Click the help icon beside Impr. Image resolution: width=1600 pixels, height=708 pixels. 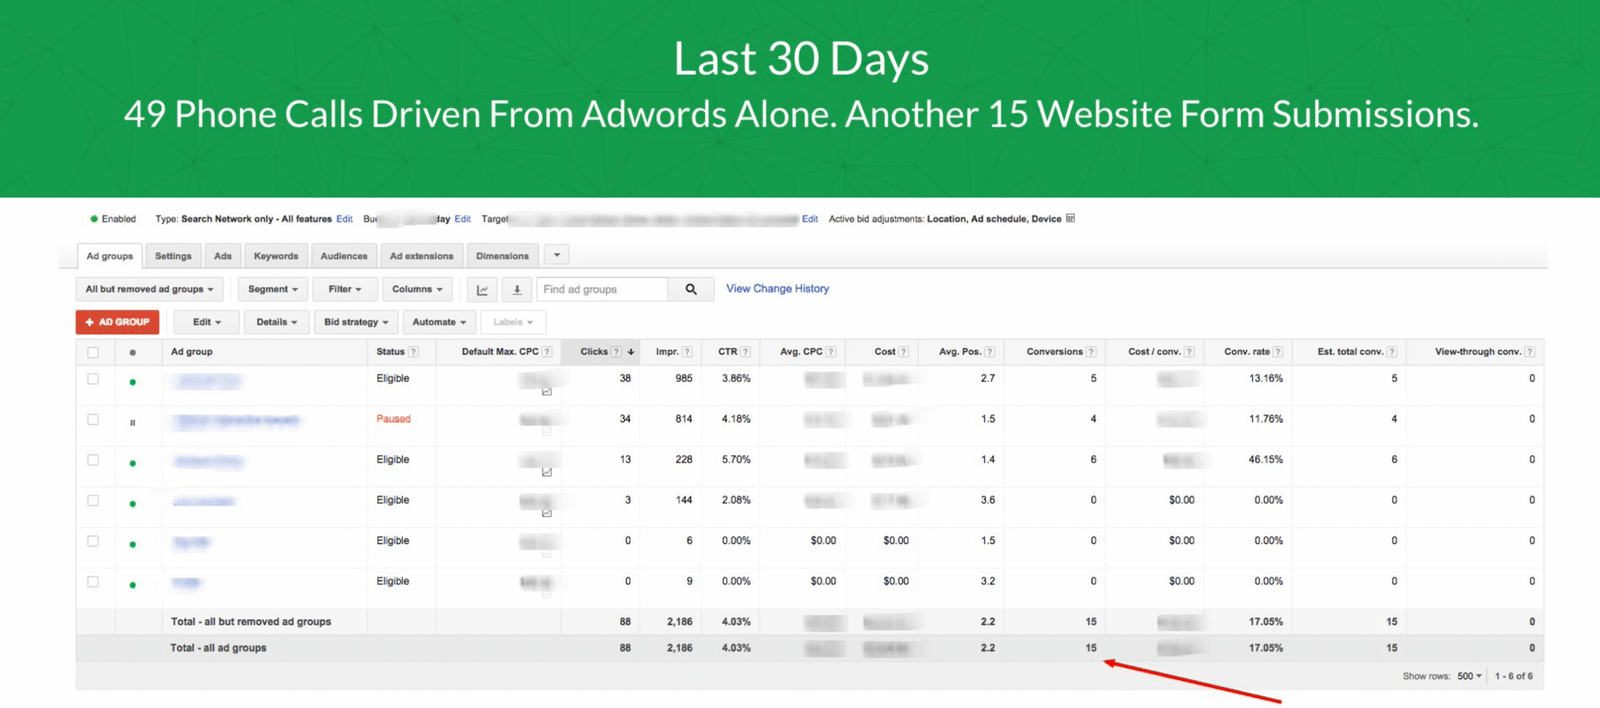[x=687, y=352]
